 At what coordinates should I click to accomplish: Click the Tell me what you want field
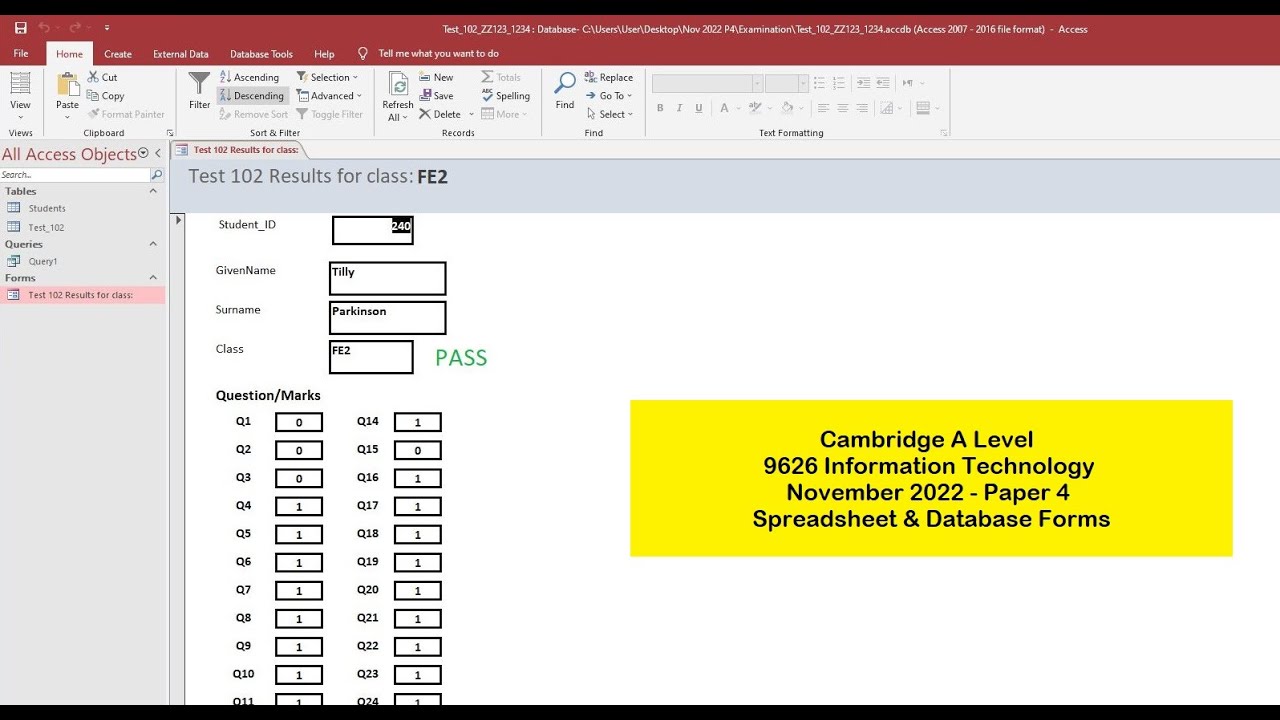[x=438, y=54]
